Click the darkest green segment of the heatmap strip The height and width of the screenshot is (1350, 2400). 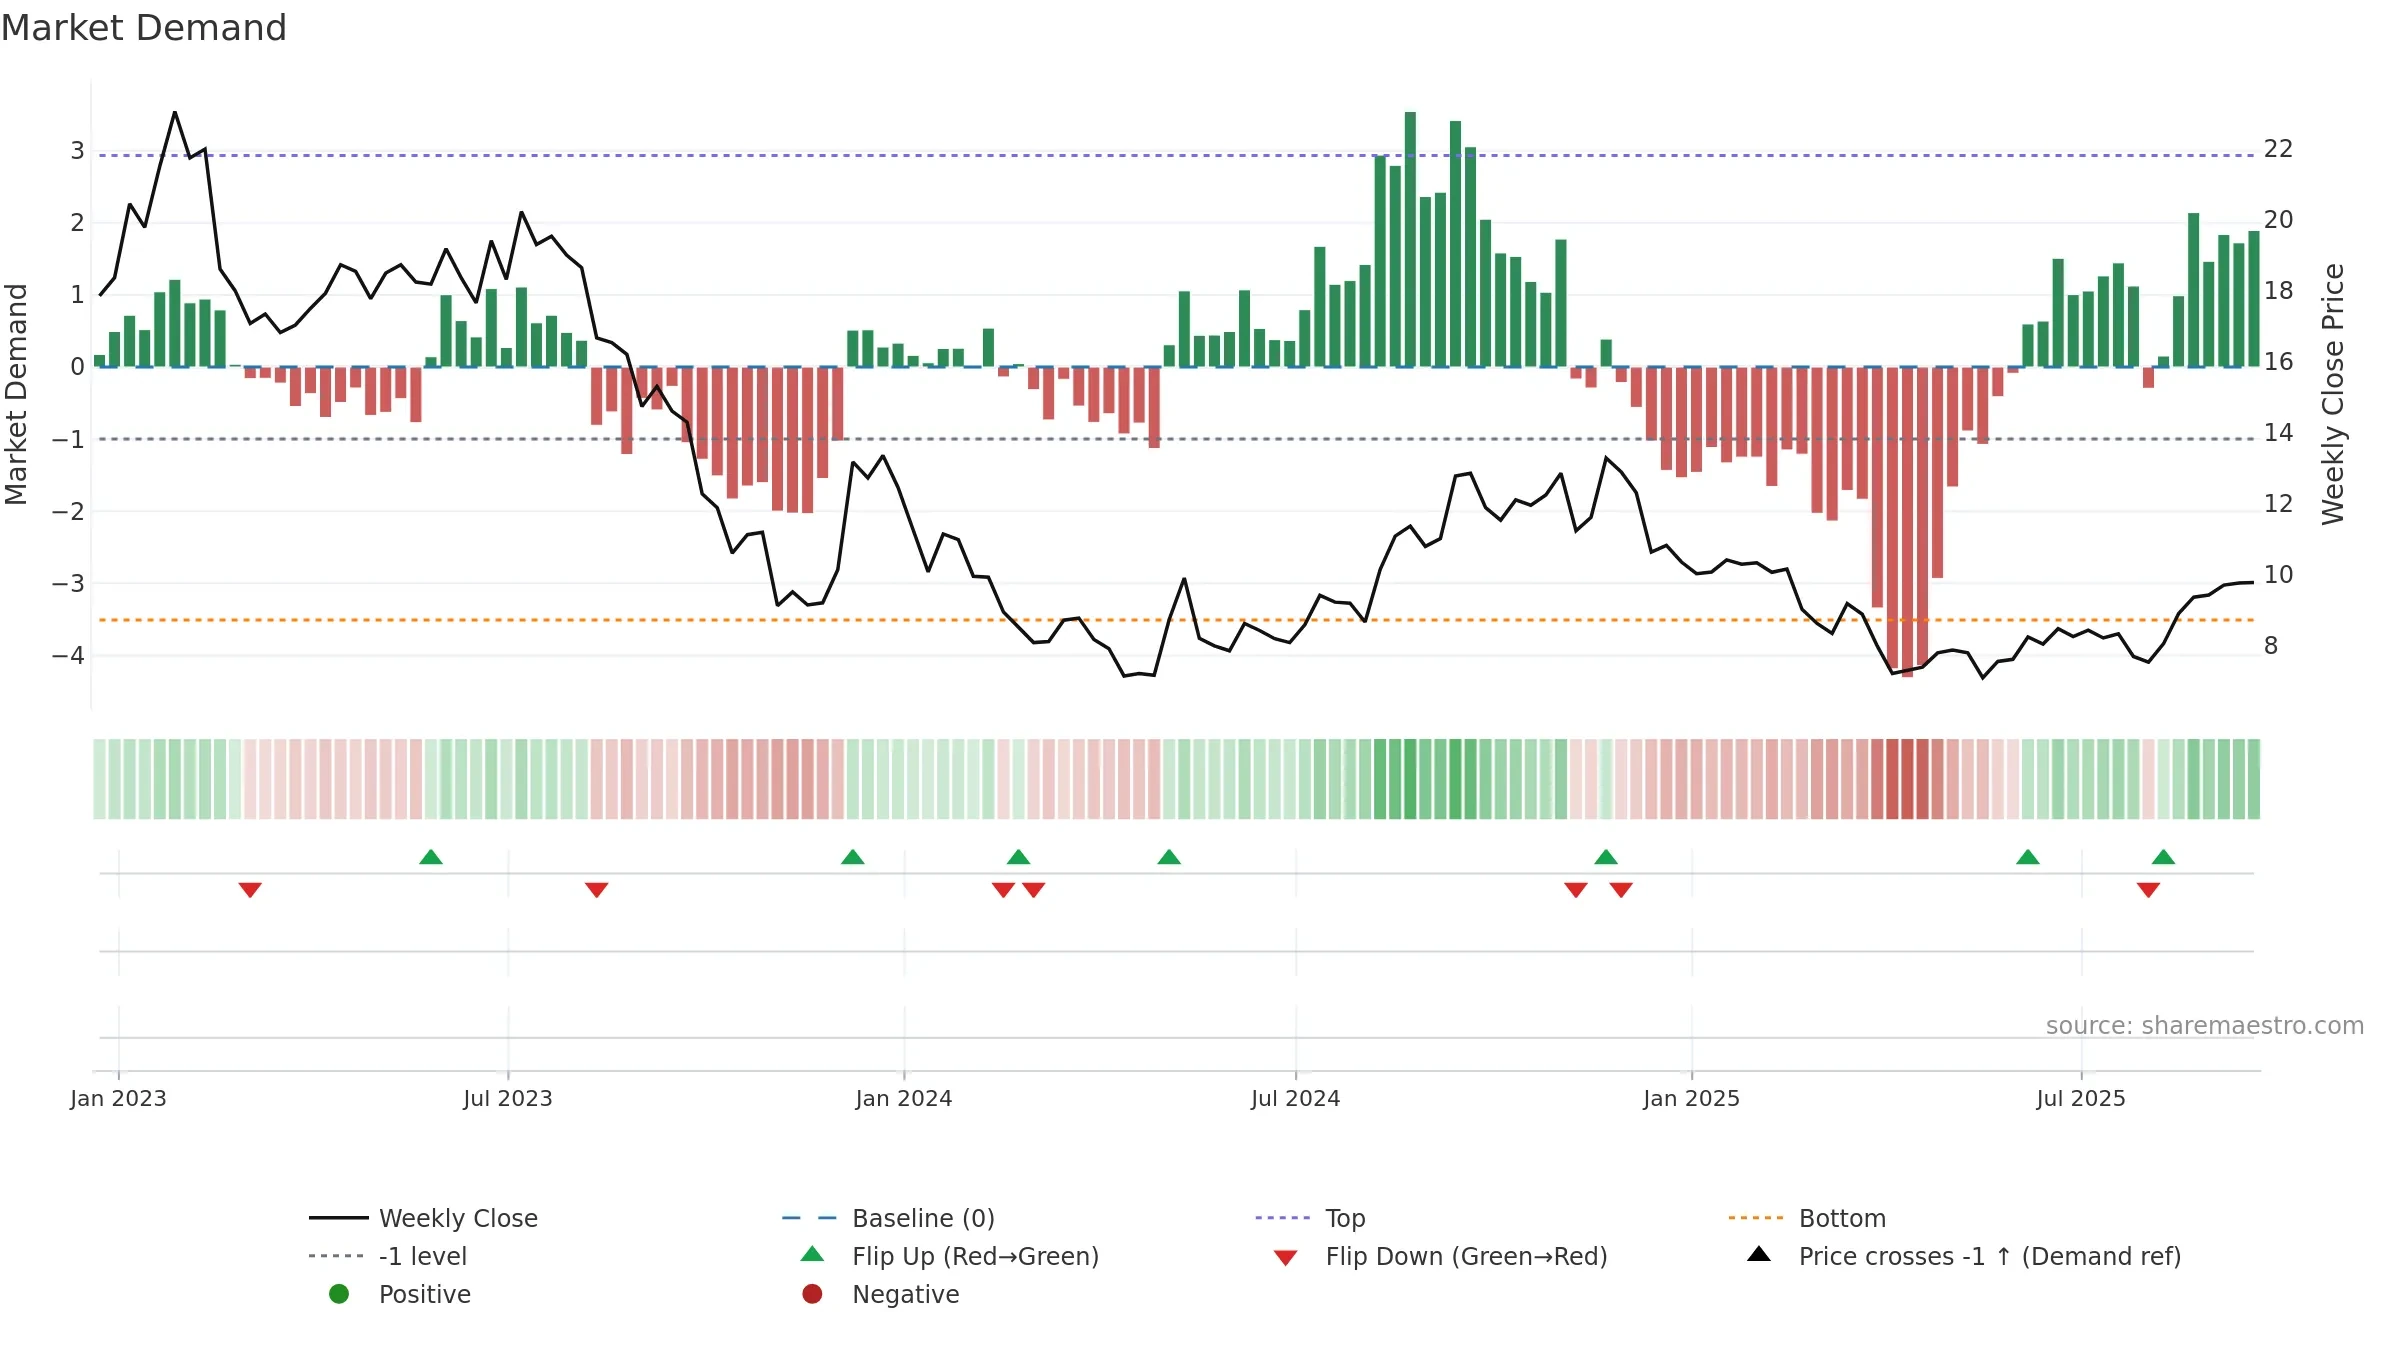click(x=1411, y=779)
